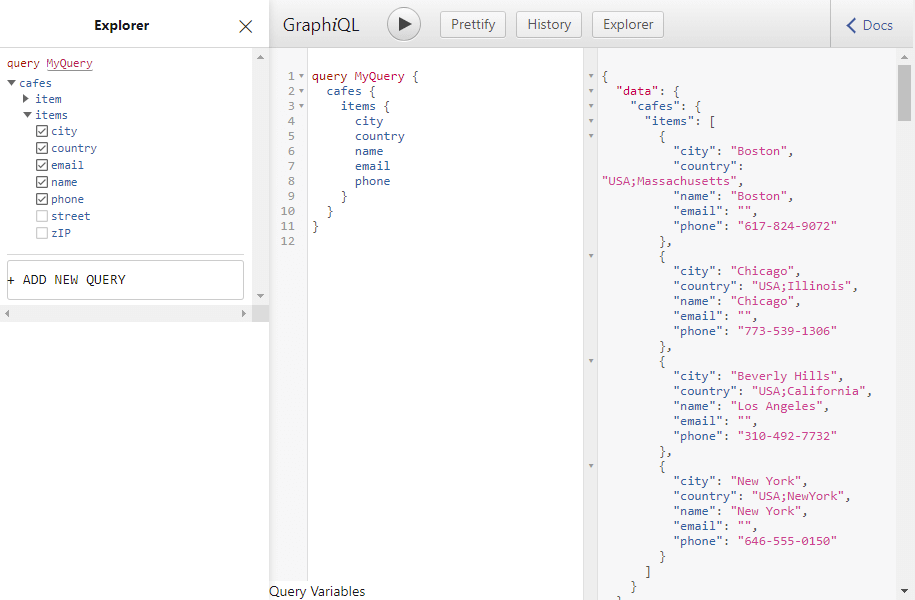Click the Explorer scroll-down arrow

[260, 296]
